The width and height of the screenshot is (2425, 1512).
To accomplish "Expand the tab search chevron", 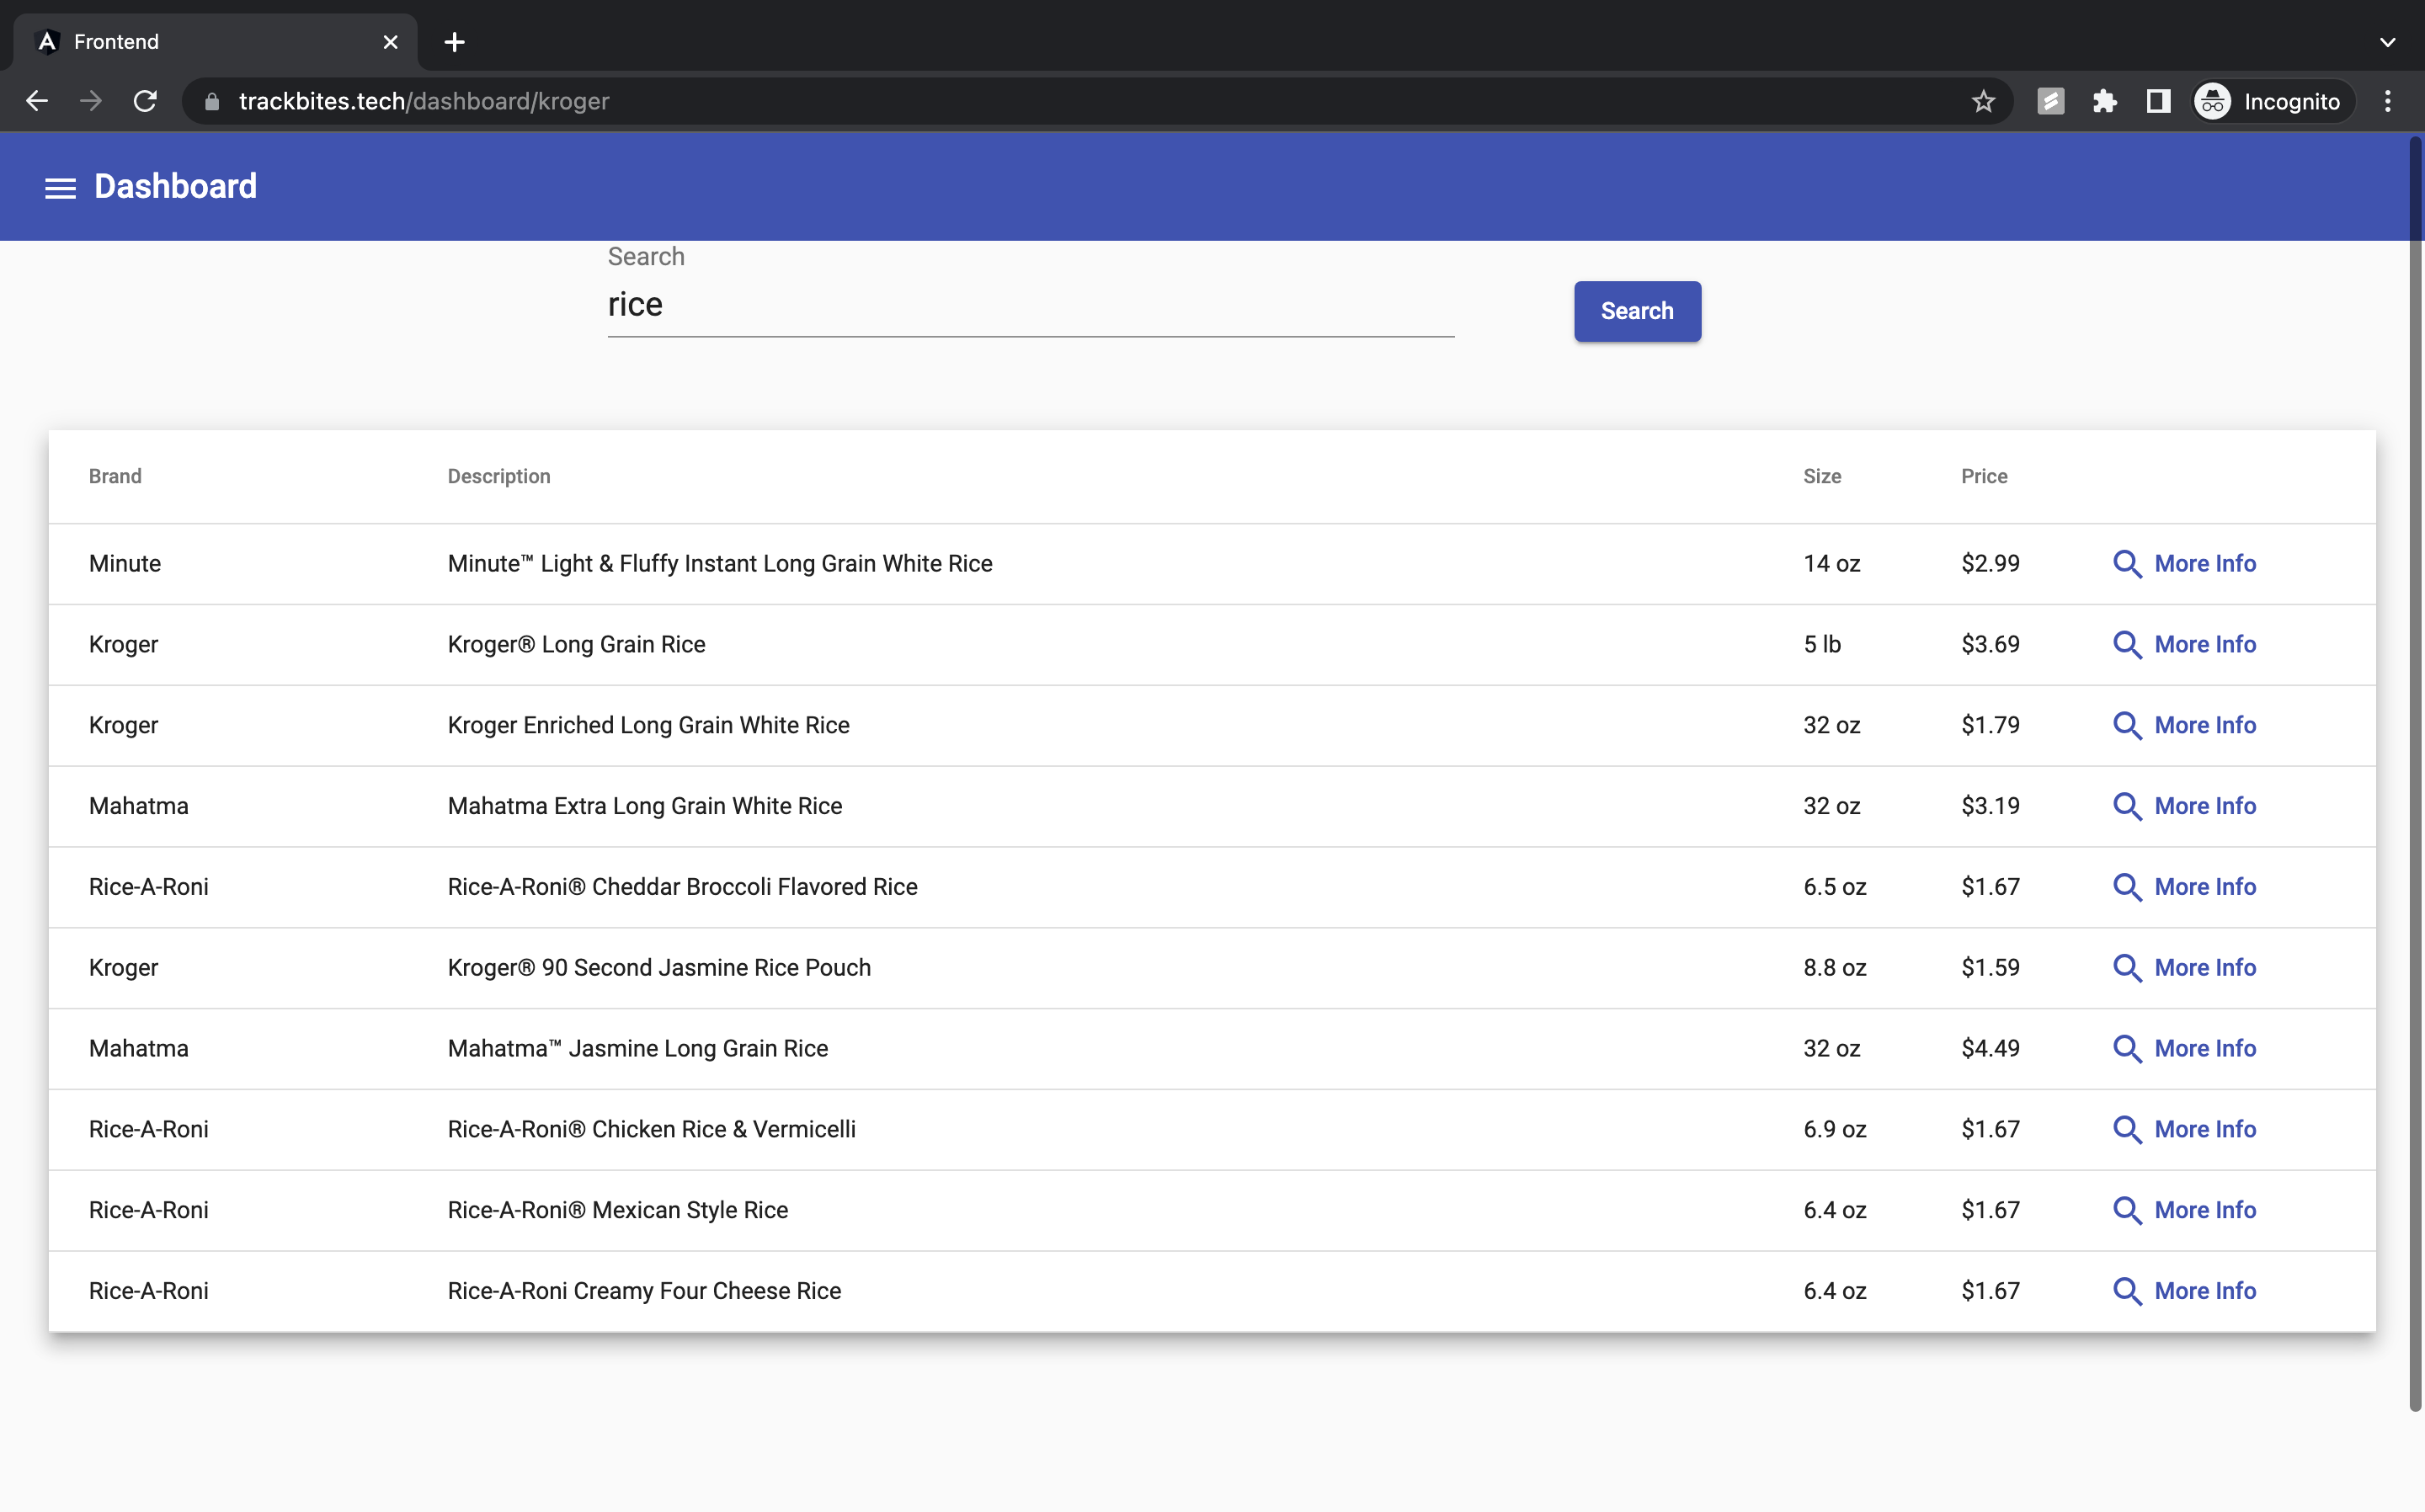I will (2388, 42).
